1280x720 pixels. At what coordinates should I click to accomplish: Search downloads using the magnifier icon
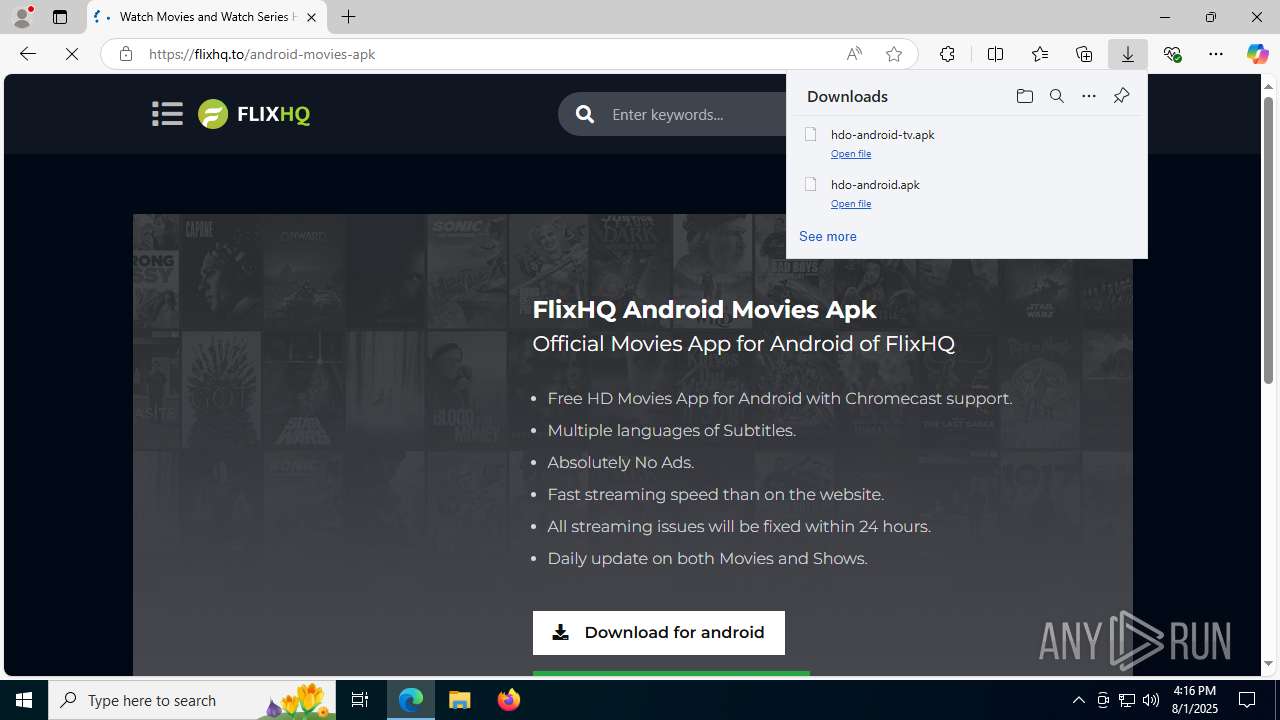(1056, 96)
